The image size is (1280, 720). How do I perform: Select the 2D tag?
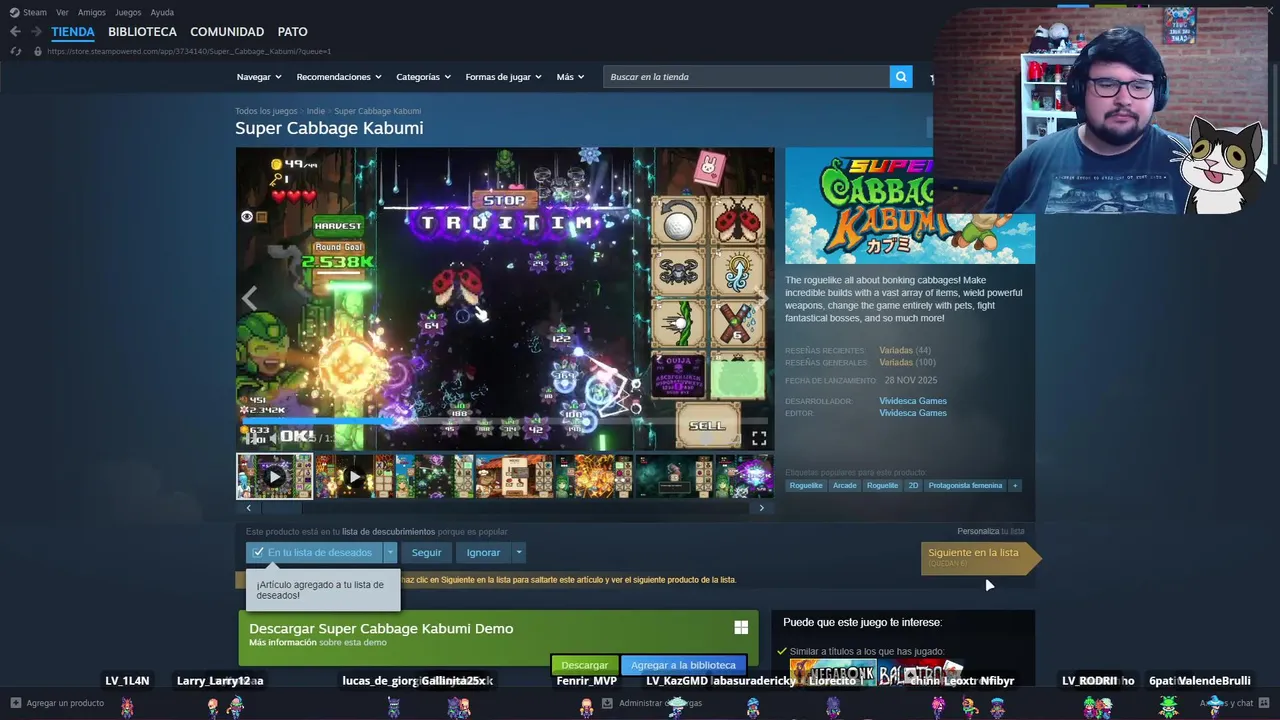913,486
